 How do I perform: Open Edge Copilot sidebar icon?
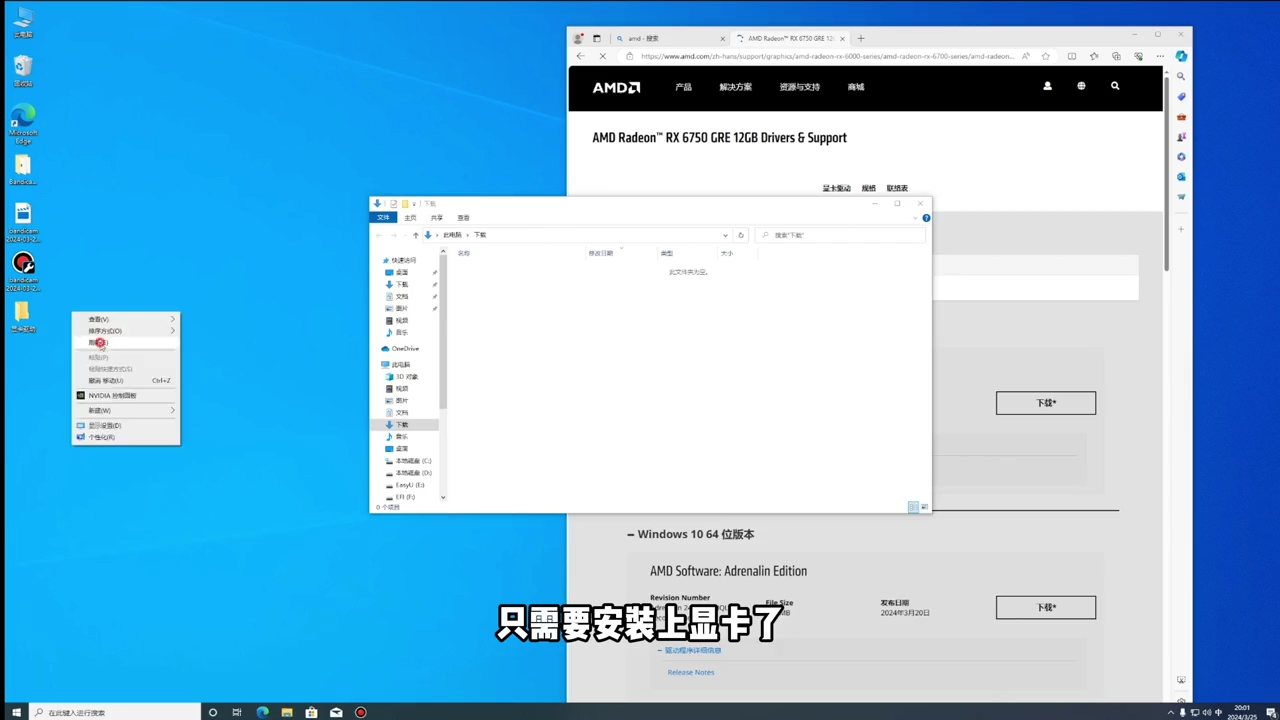tap(1181, 56)
